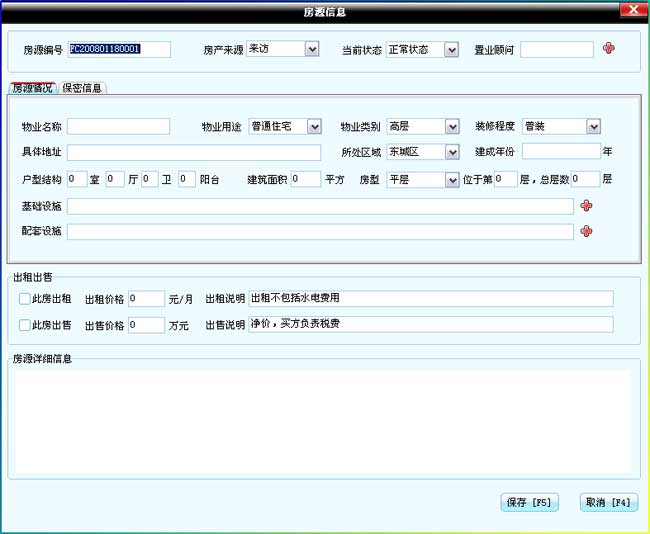
Task: Open the 房型 dropdown
Action: click(x=452, y=180)
